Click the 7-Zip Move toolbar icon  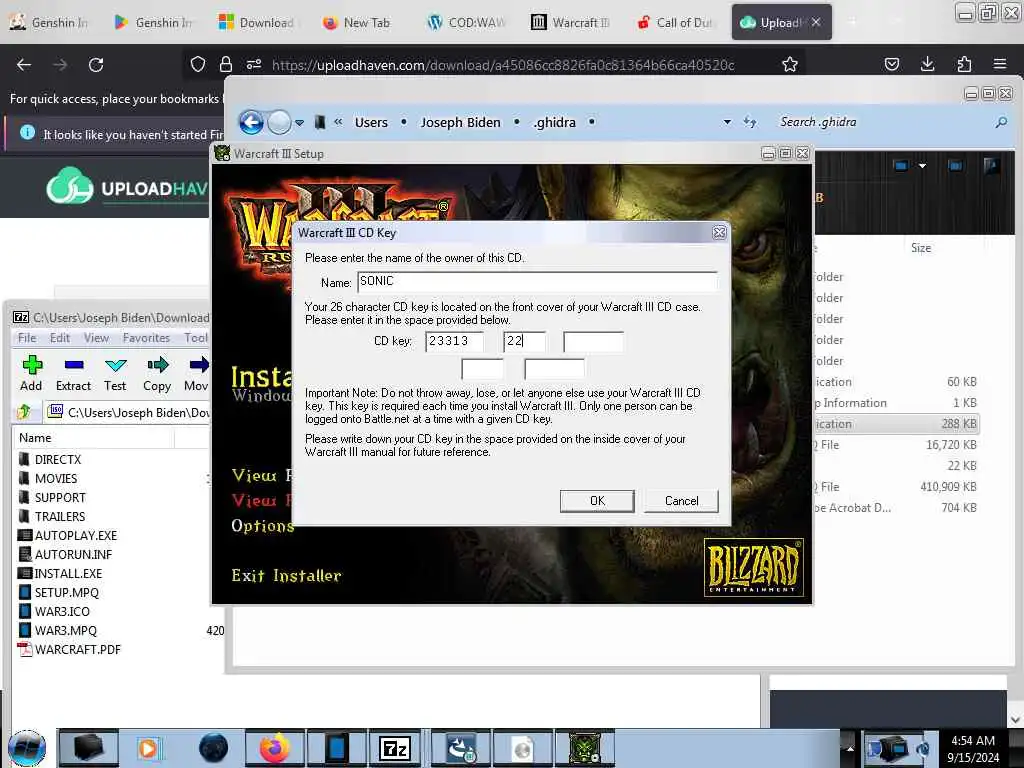coord(197,374)
